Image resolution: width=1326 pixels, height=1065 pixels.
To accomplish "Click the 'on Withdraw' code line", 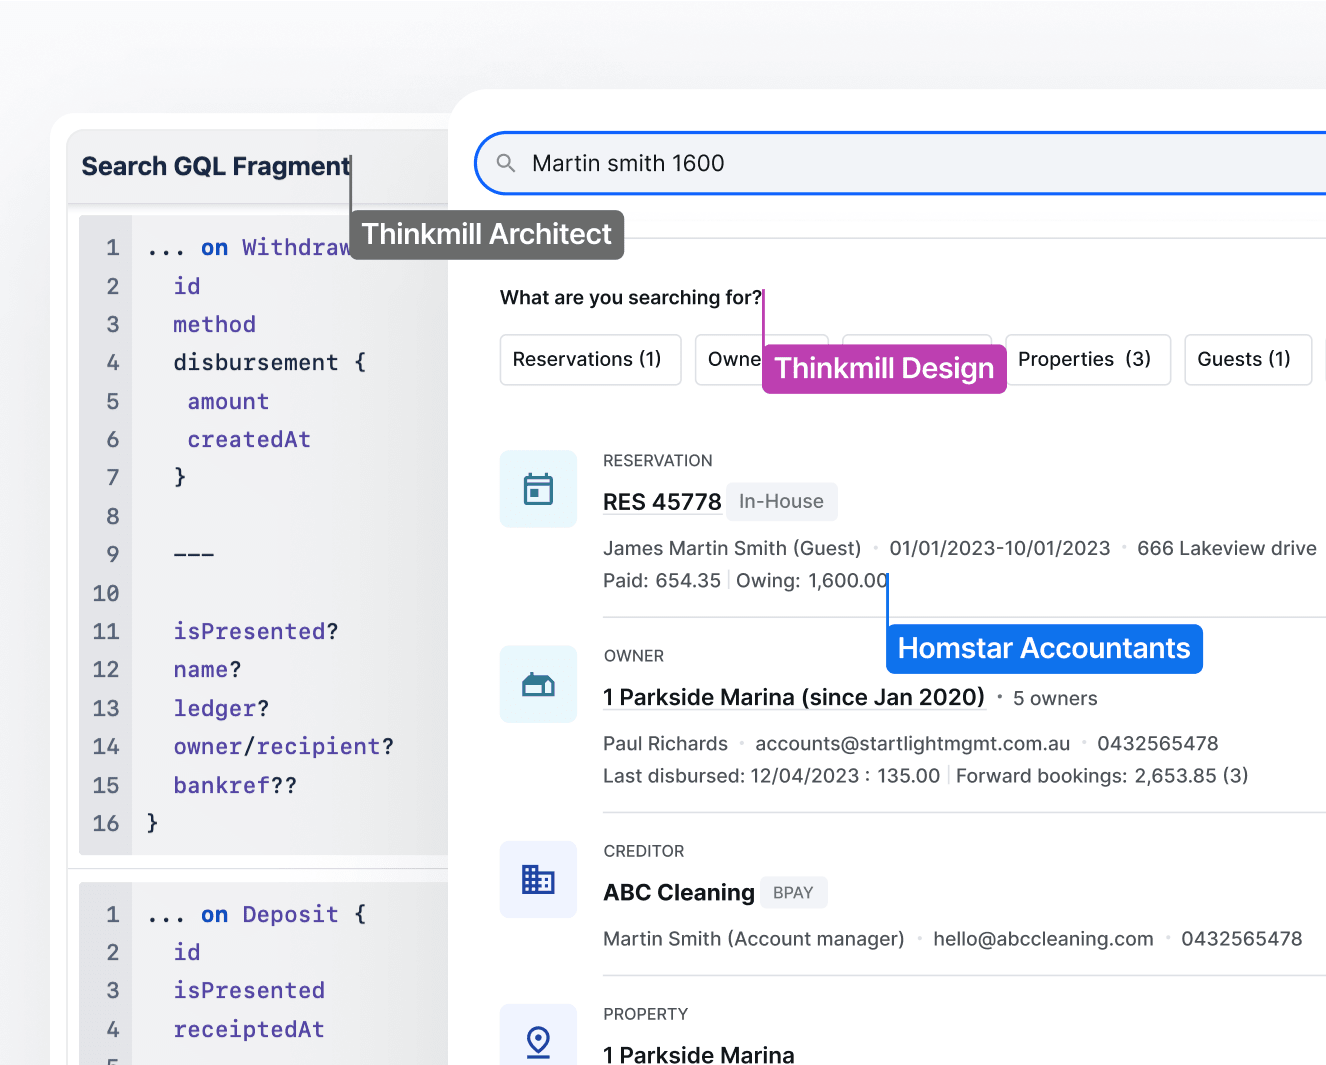I will tap(248, 247).
